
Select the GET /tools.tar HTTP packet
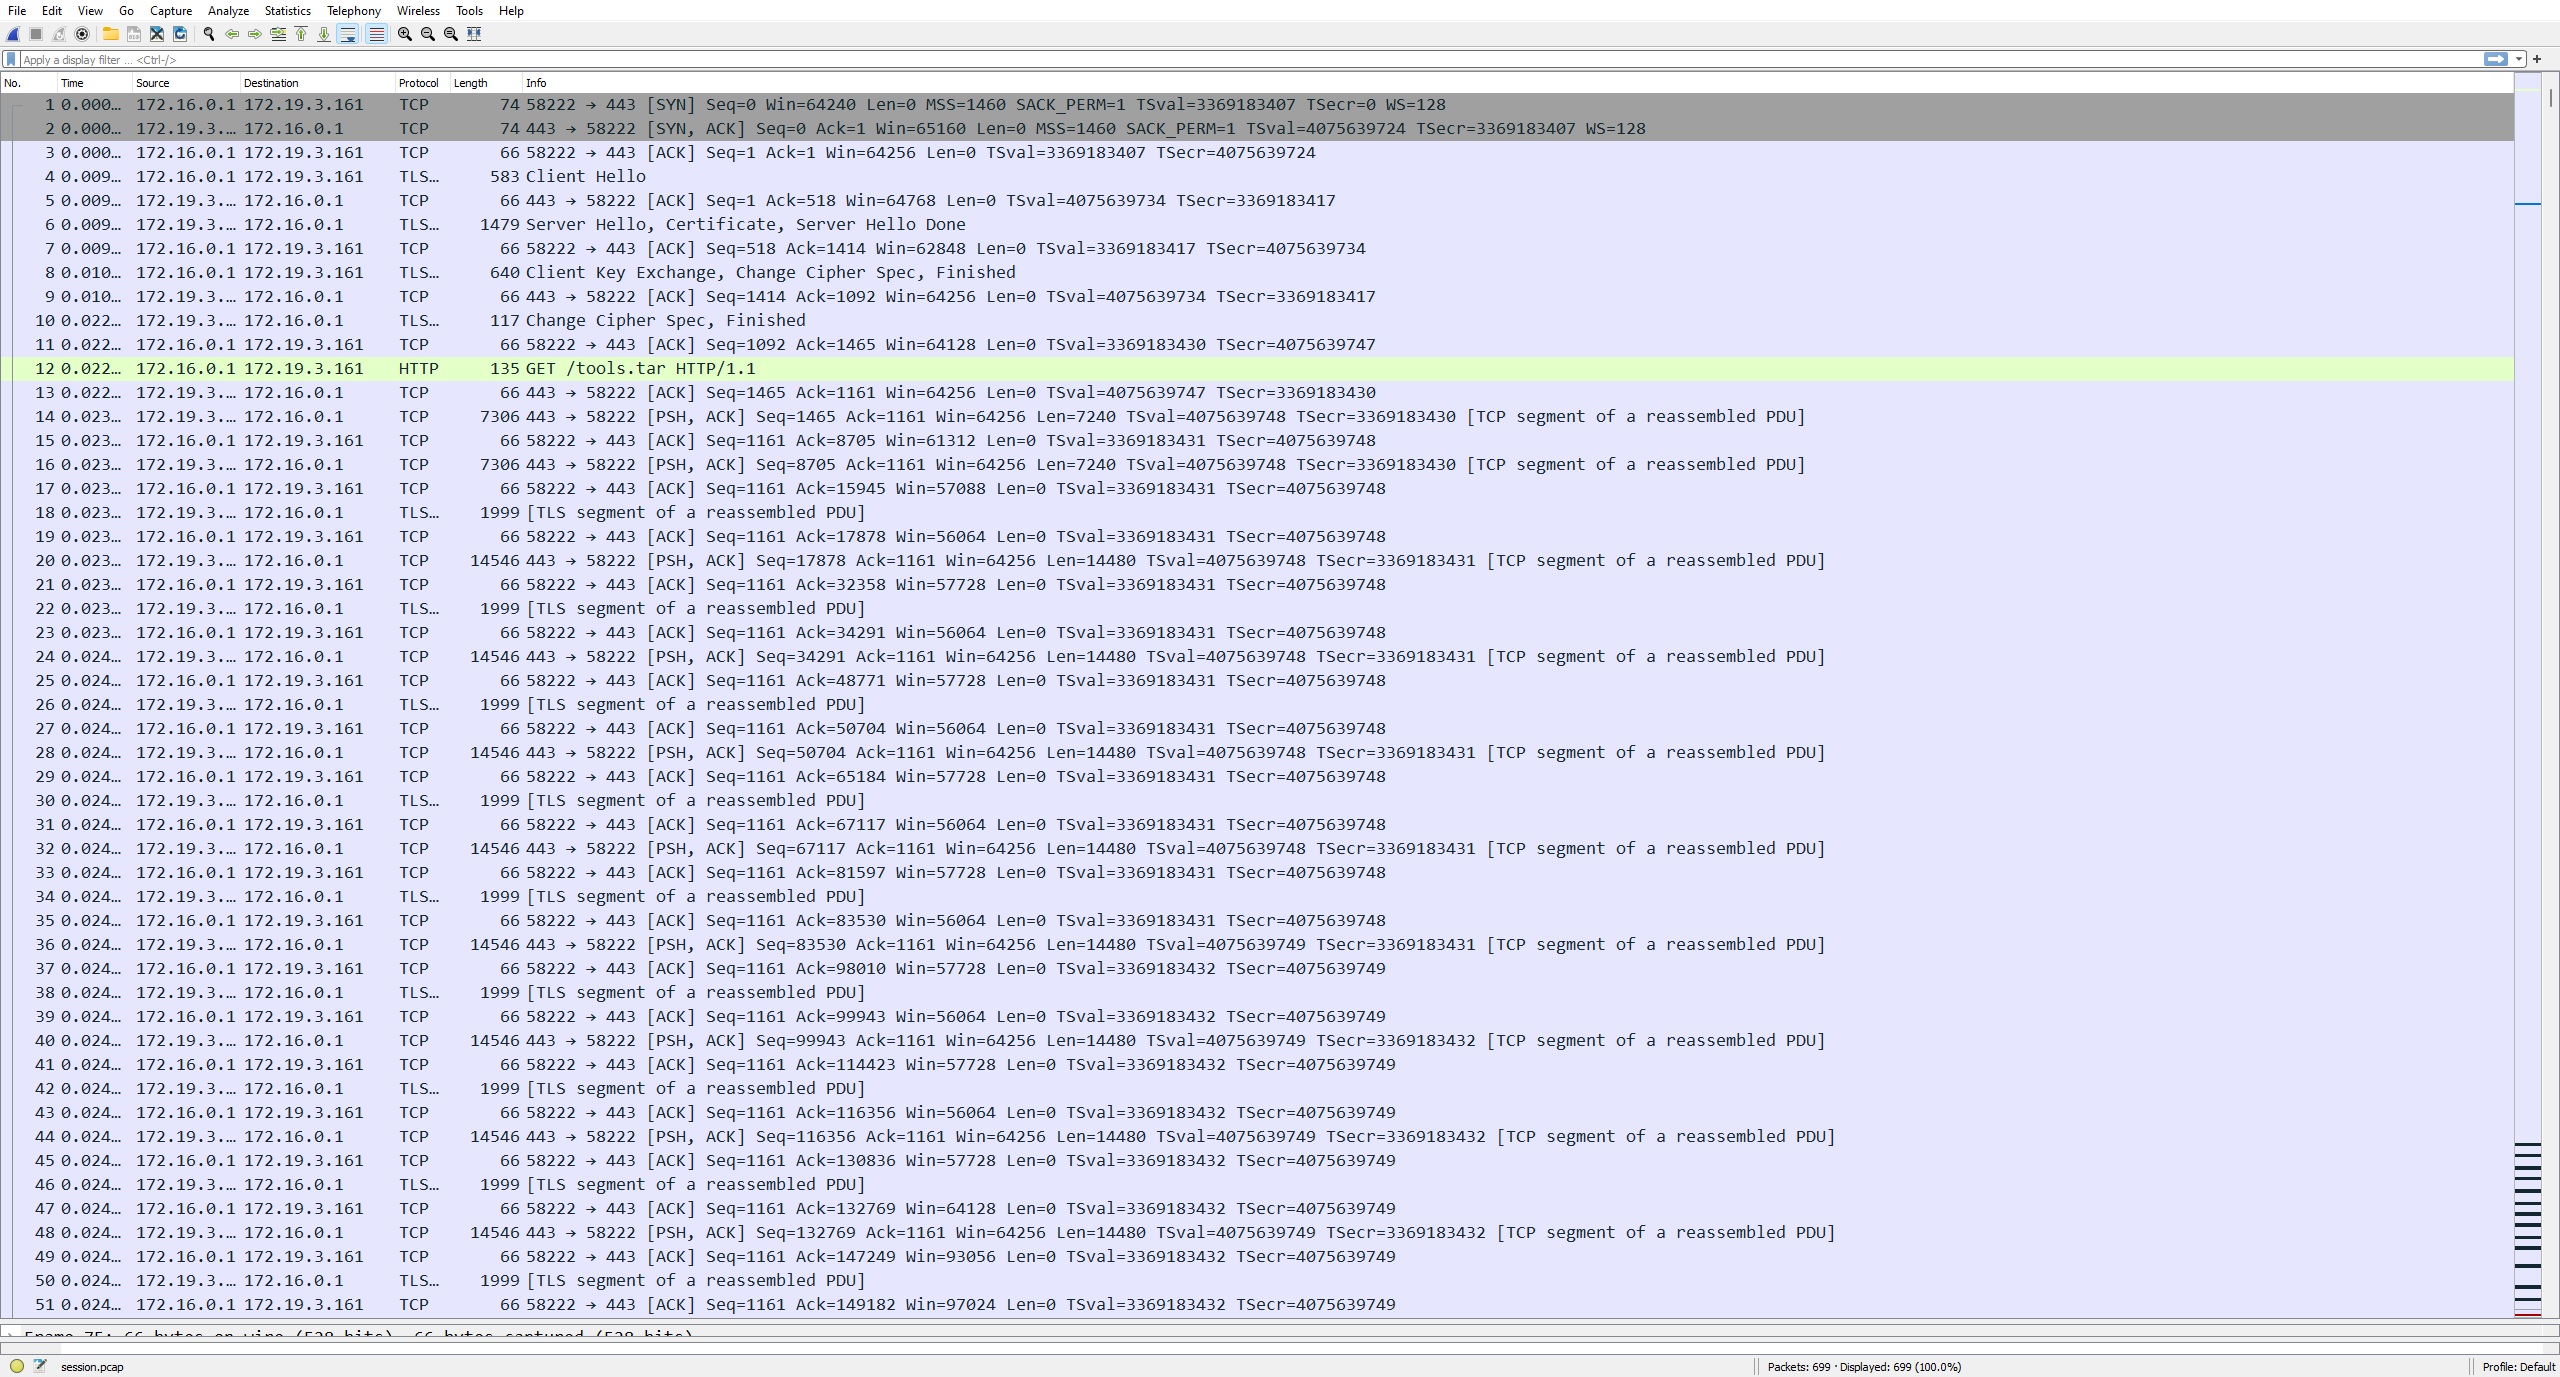point(1257,369)
